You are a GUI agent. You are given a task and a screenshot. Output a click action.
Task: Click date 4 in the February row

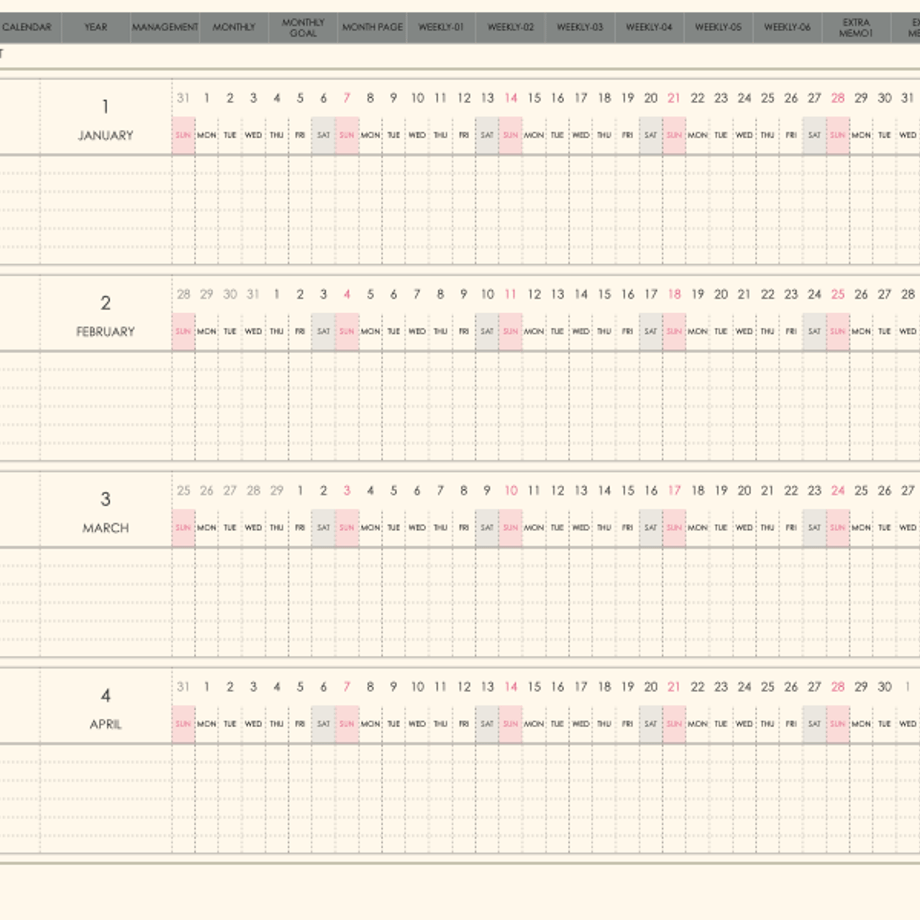[347, 294]
